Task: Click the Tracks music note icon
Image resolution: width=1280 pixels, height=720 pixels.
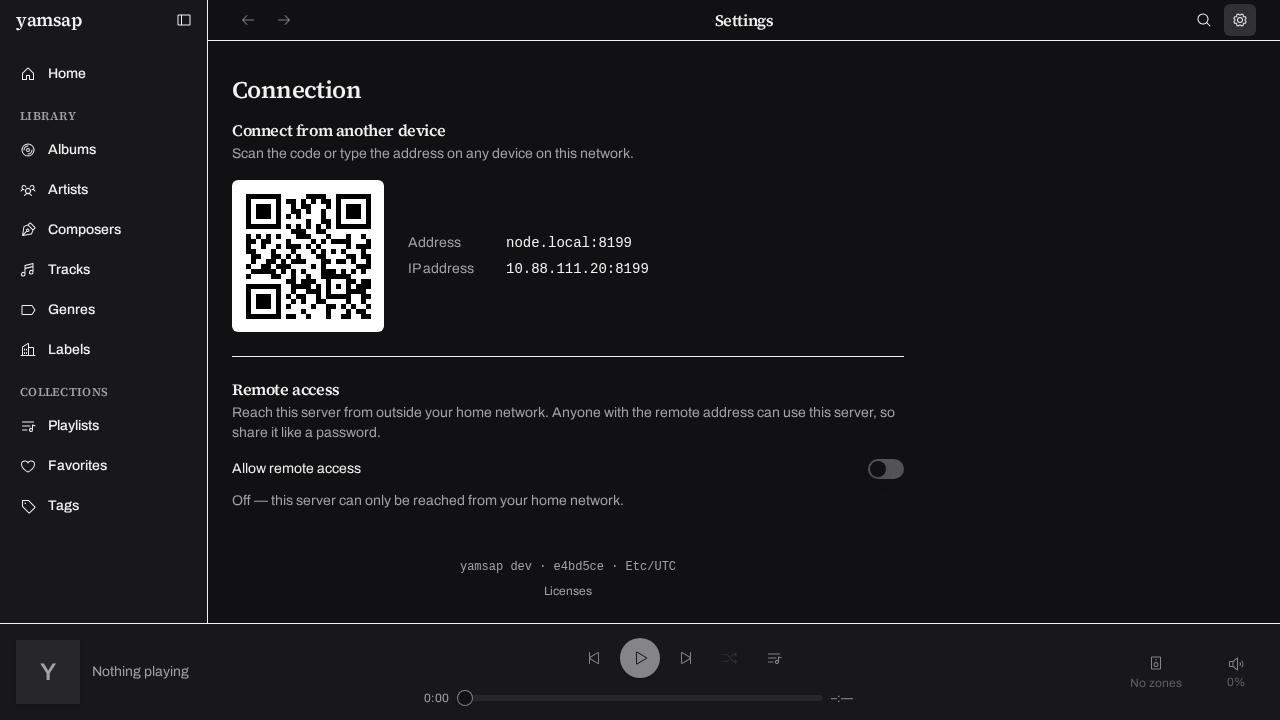Action: (x=28, y=270)
